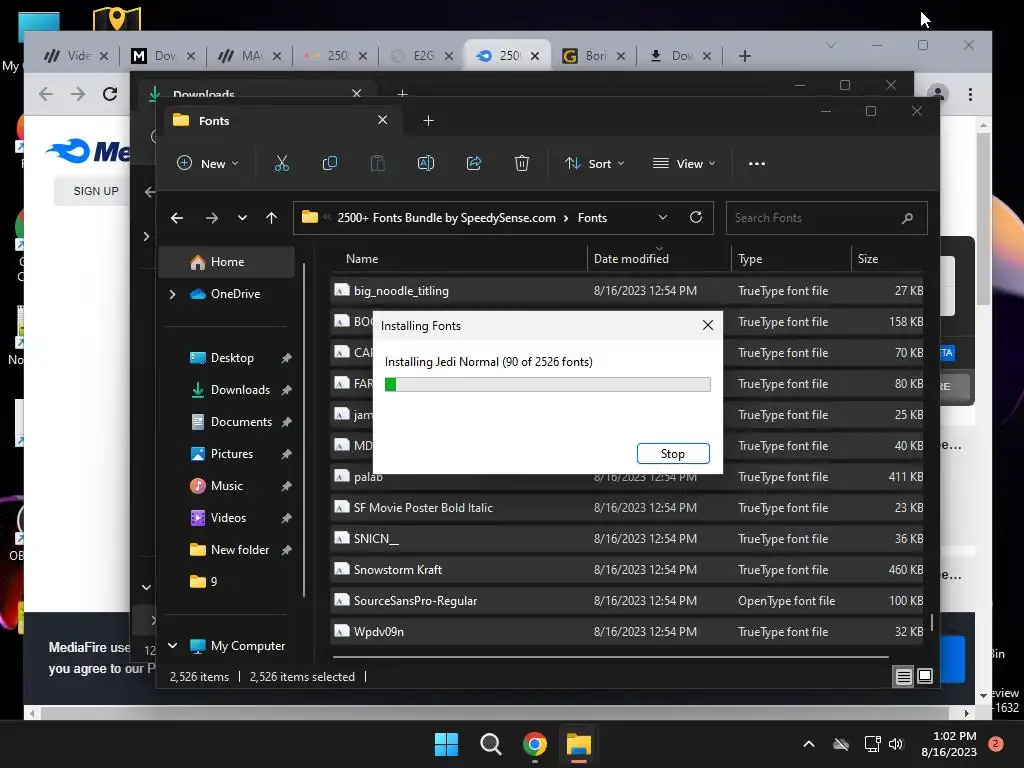This screenshot has width=1024, height=768.
Task: Click the font install progress bar
Action: click(547, 385)
